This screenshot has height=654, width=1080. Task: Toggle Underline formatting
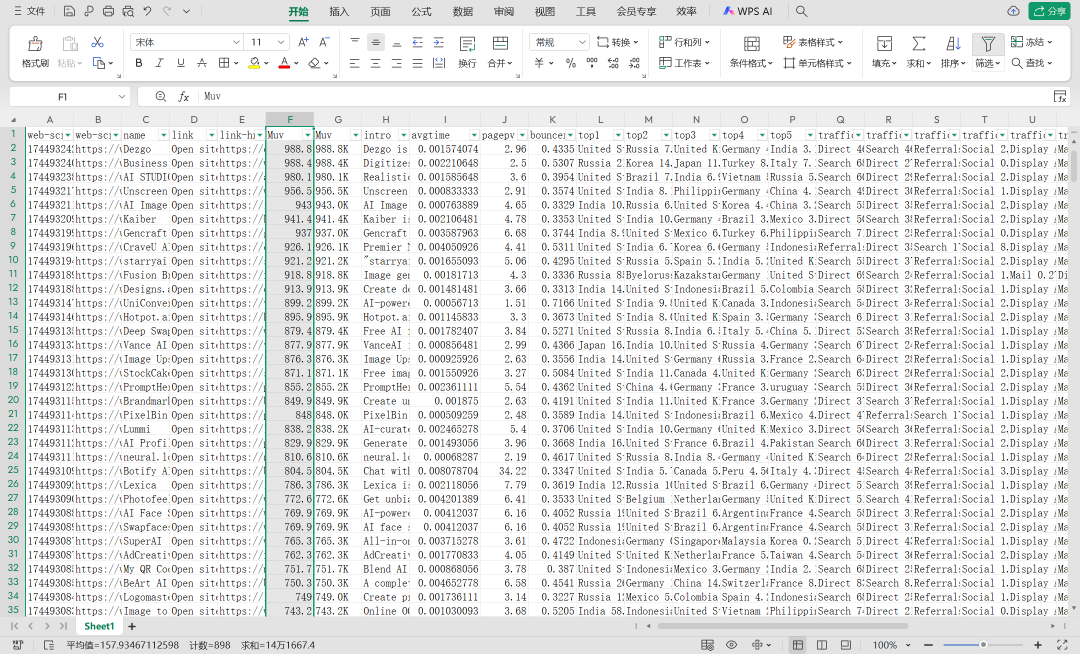click(180, 63)
